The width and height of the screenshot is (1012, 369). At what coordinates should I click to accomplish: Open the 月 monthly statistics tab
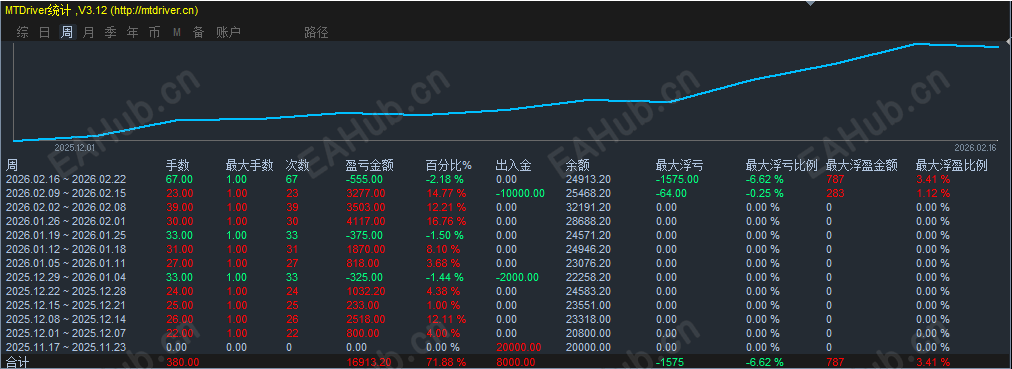(x=88, y=32)
